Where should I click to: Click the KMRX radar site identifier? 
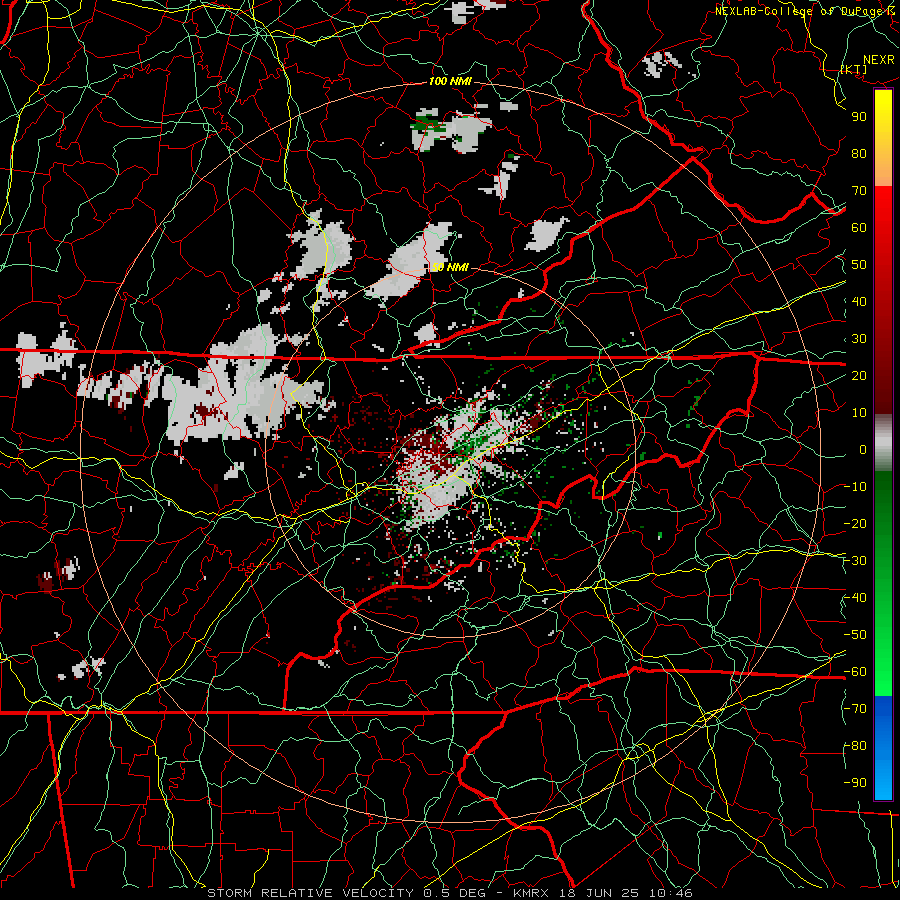coord(533,893)
